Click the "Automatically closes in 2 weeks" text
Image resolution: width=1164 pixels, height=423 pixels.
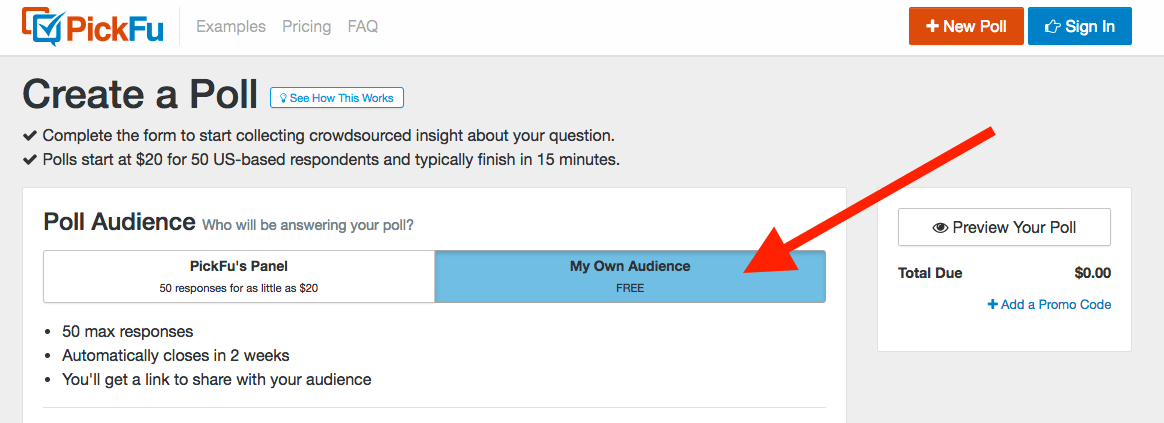coord(176,355)
